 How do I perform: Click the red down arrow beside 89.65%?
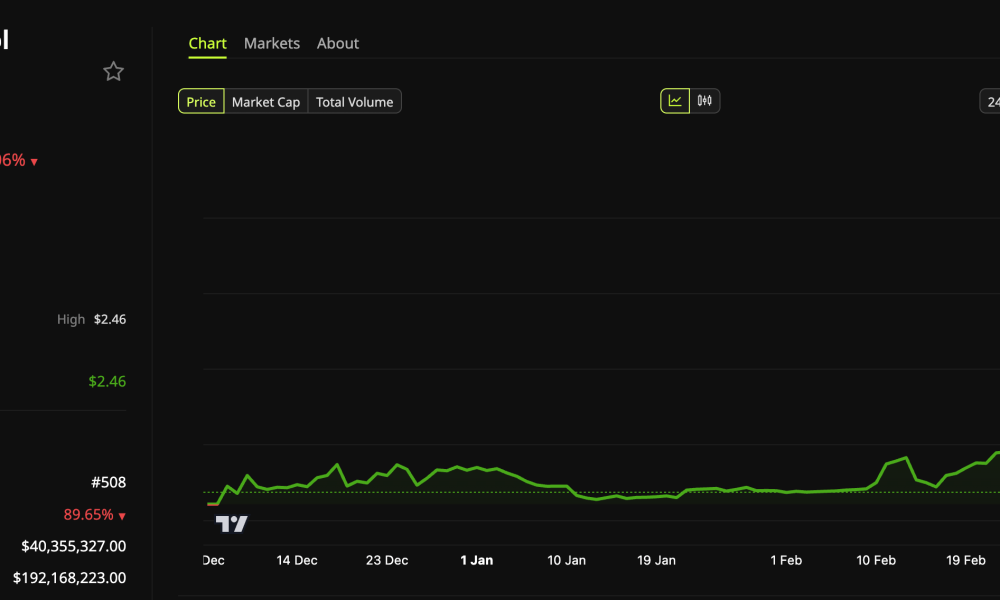[x=122, y=516]
